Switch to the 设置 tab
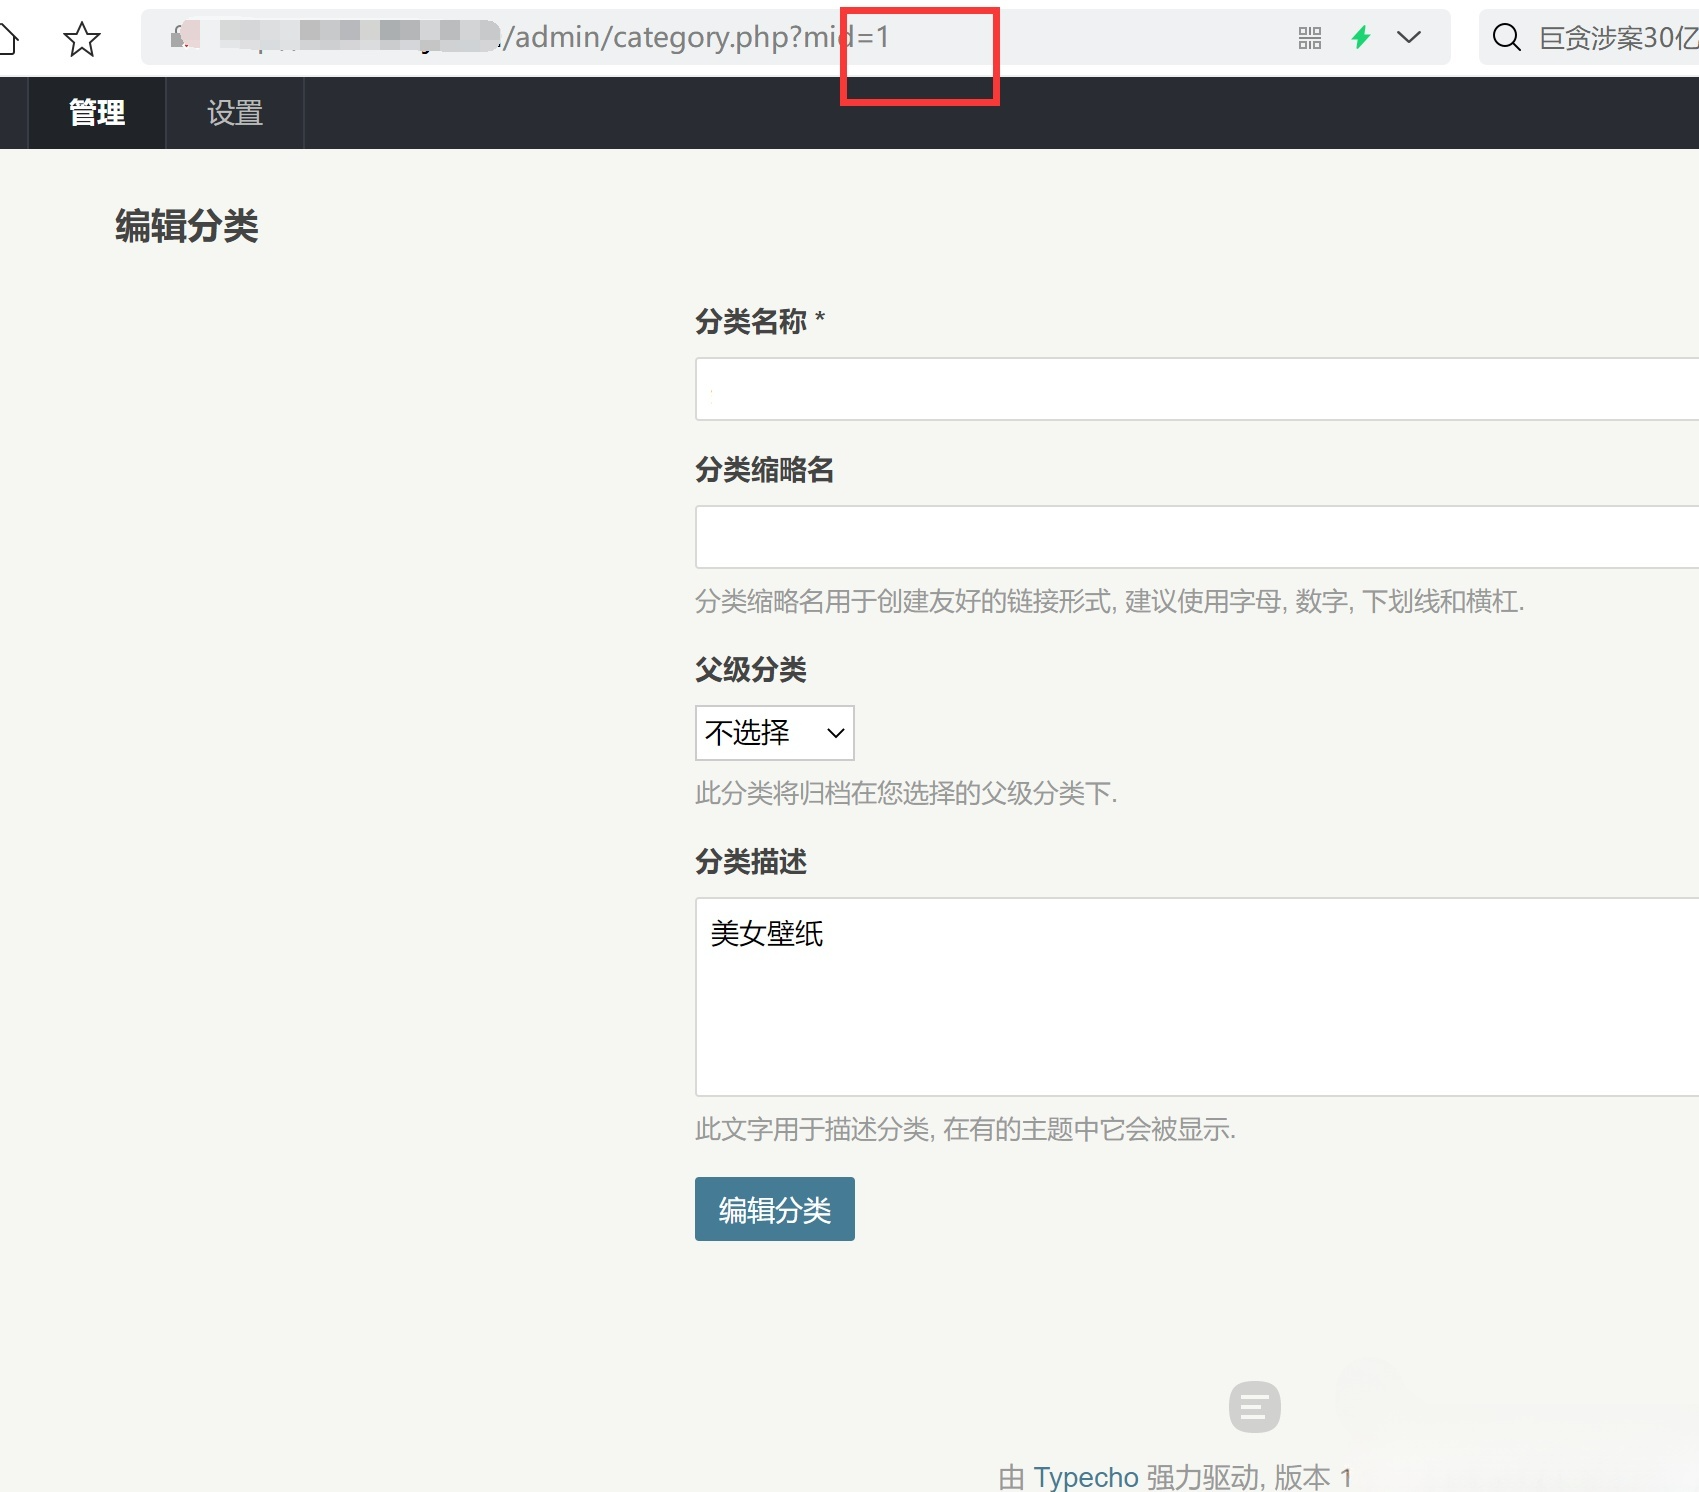Screen dimensions: 1699x1492 (234, 113)
